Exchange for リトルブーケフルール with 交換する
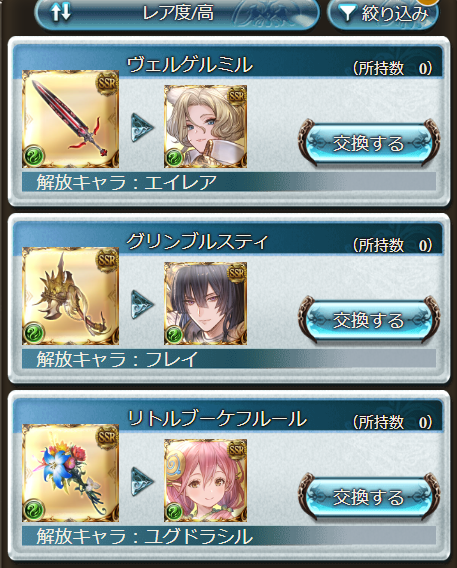Viewport: 457px width, 568px height. [369, 497]
